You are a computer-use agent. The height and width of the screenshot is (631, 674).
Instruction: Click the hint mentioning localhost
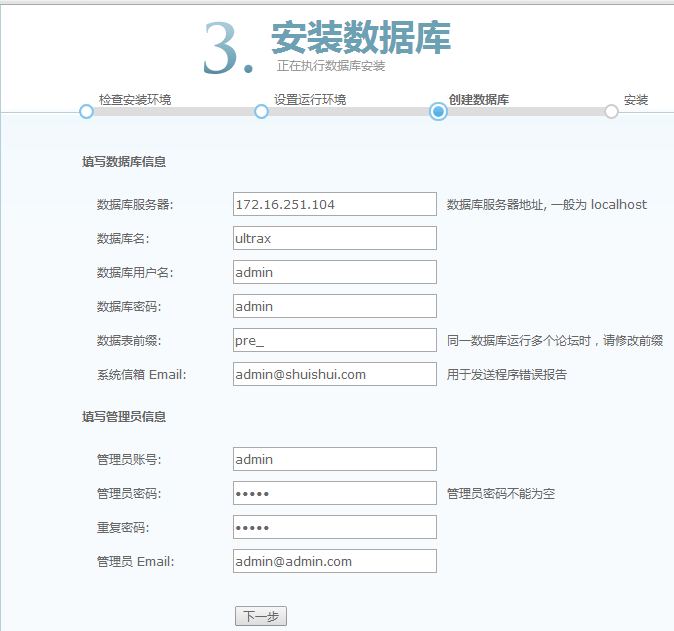pyautogui.click(x=547, y=205)
